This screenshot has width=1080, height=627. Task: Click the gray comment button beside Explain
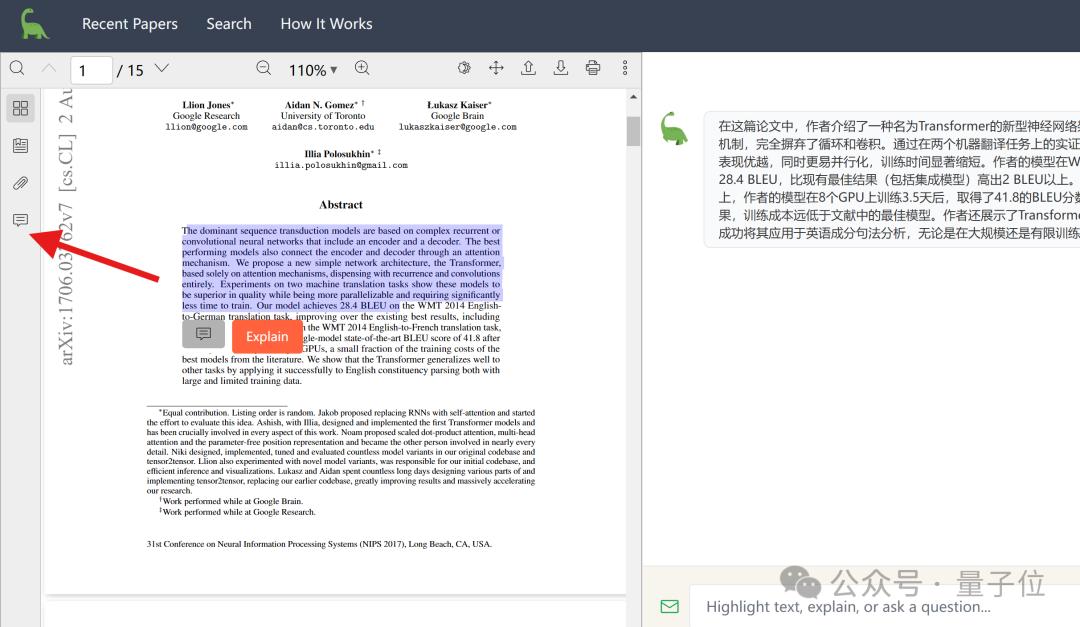click(204, 334)
